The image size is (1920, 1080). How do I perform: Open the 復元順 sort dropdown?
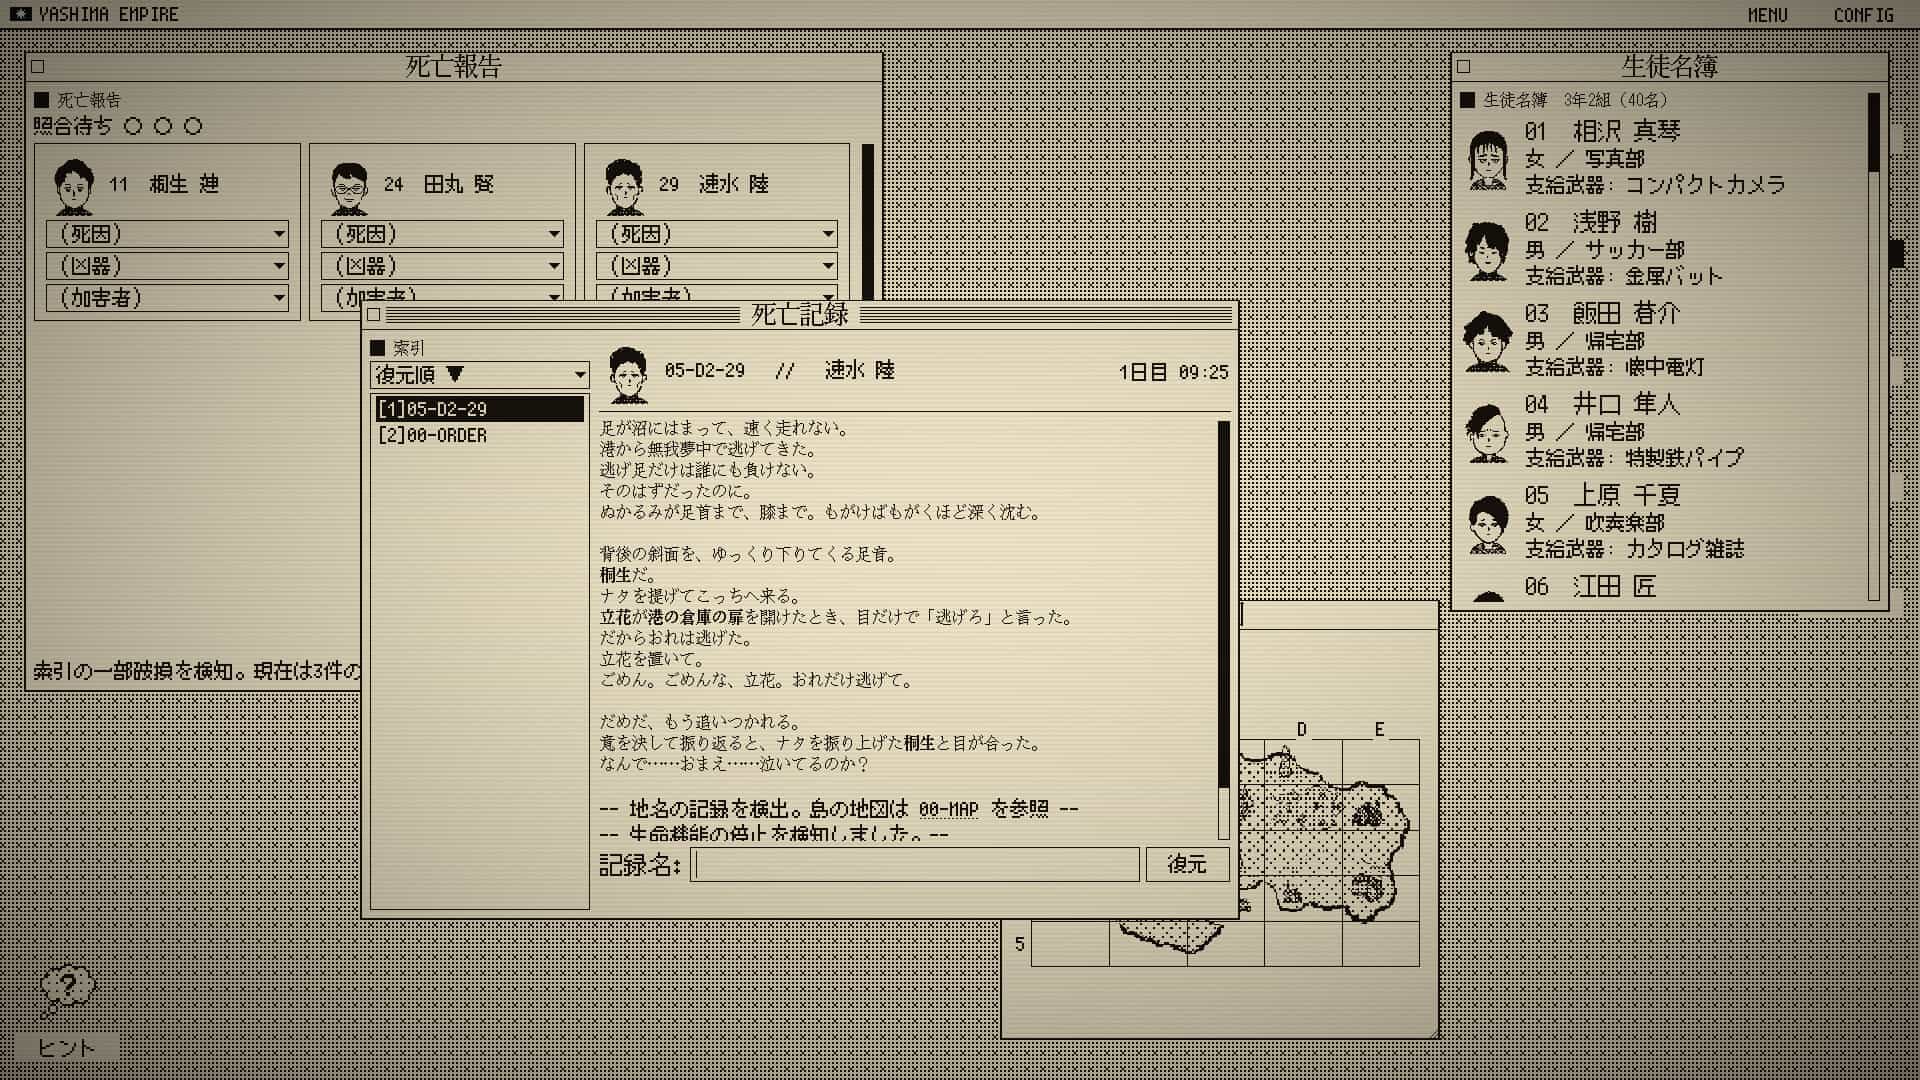[480, 375]
